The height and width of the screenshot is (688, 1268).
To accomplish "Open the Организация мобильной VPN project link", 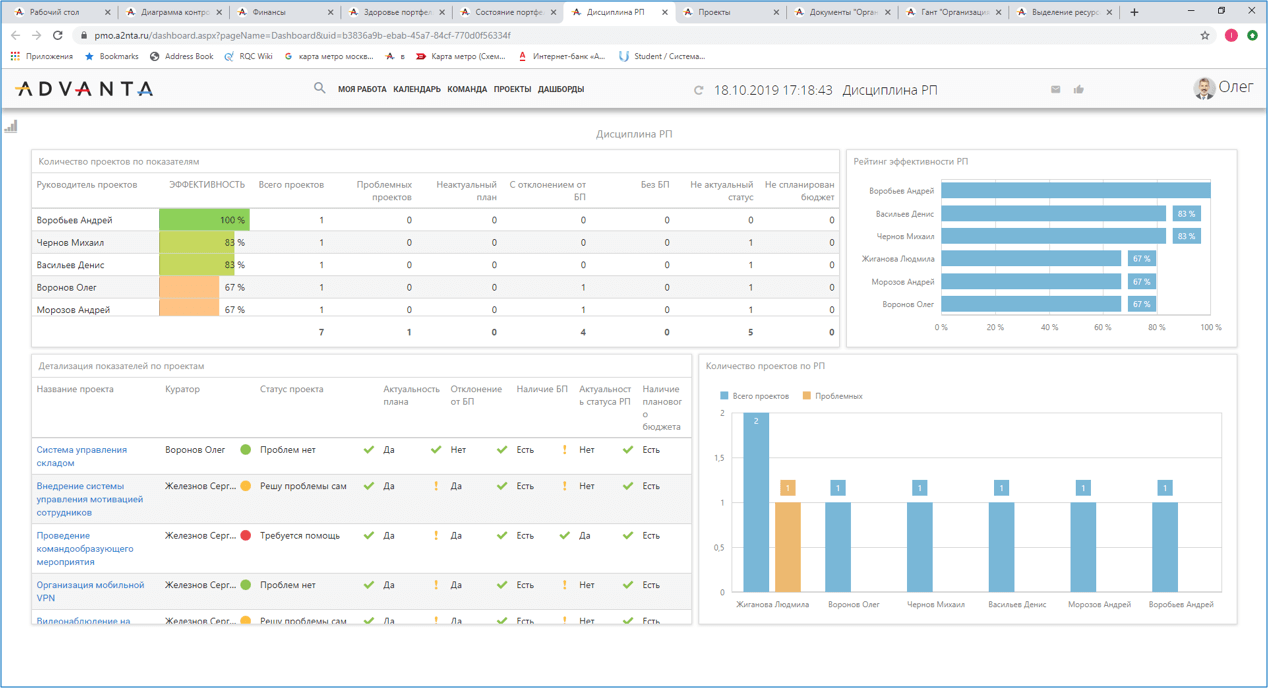I will pyautogui.click(x=90, y=591).
